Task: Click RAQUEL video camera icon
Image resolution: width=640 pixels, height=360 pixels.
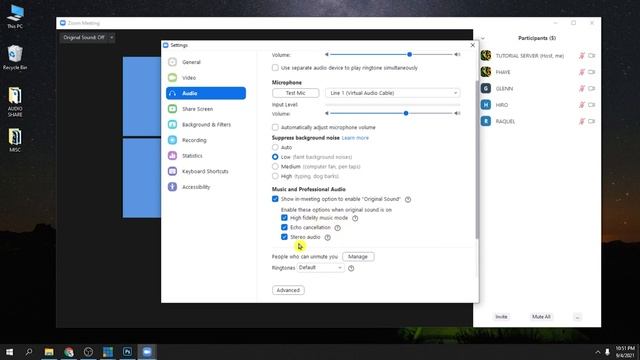Action: click(591, 121)
